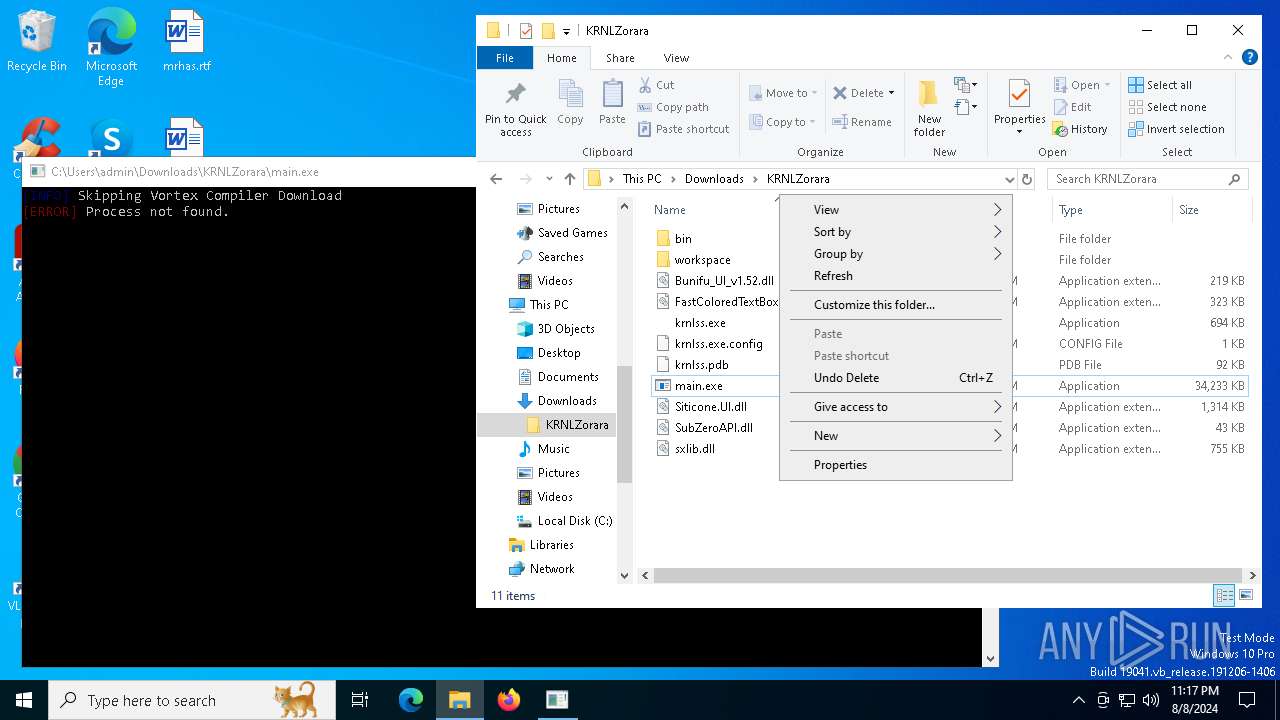Viewport: 1280px width, 720px height.
Task: Choose Customize this folder
Action: (x=895, y=305)
